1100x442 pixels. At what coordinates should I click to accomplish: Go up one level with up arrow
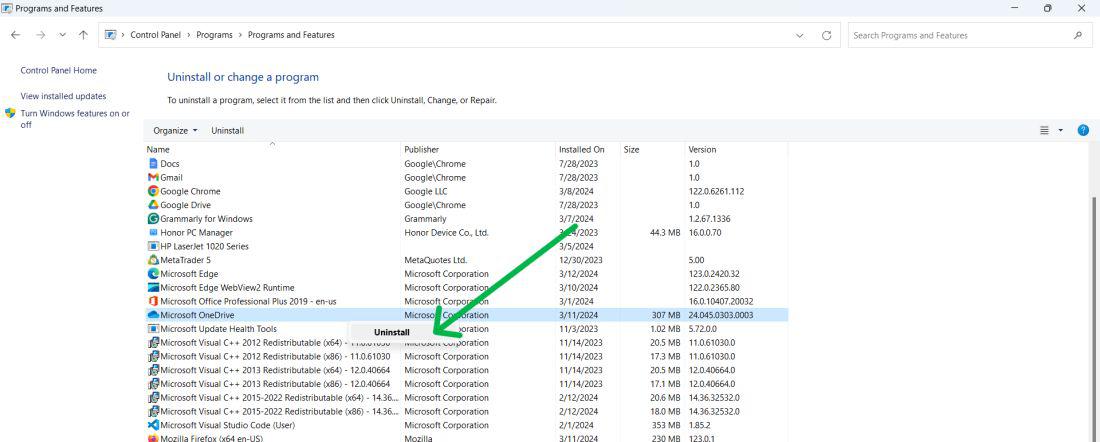coord(83,35)
